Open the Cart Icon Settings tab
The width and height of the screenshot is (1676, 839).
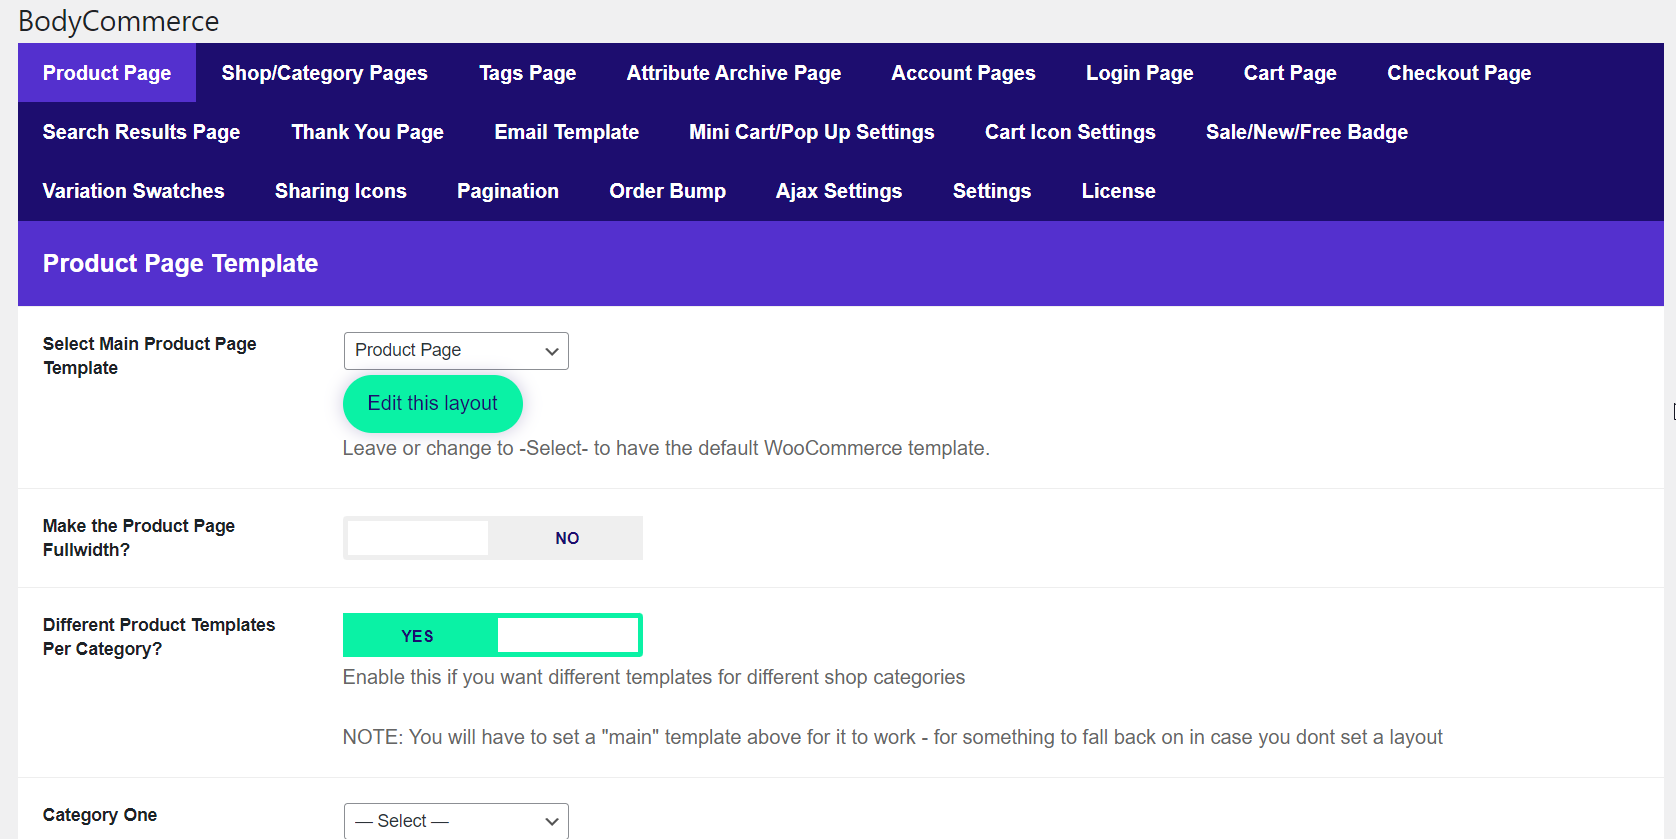point(1069,132)
